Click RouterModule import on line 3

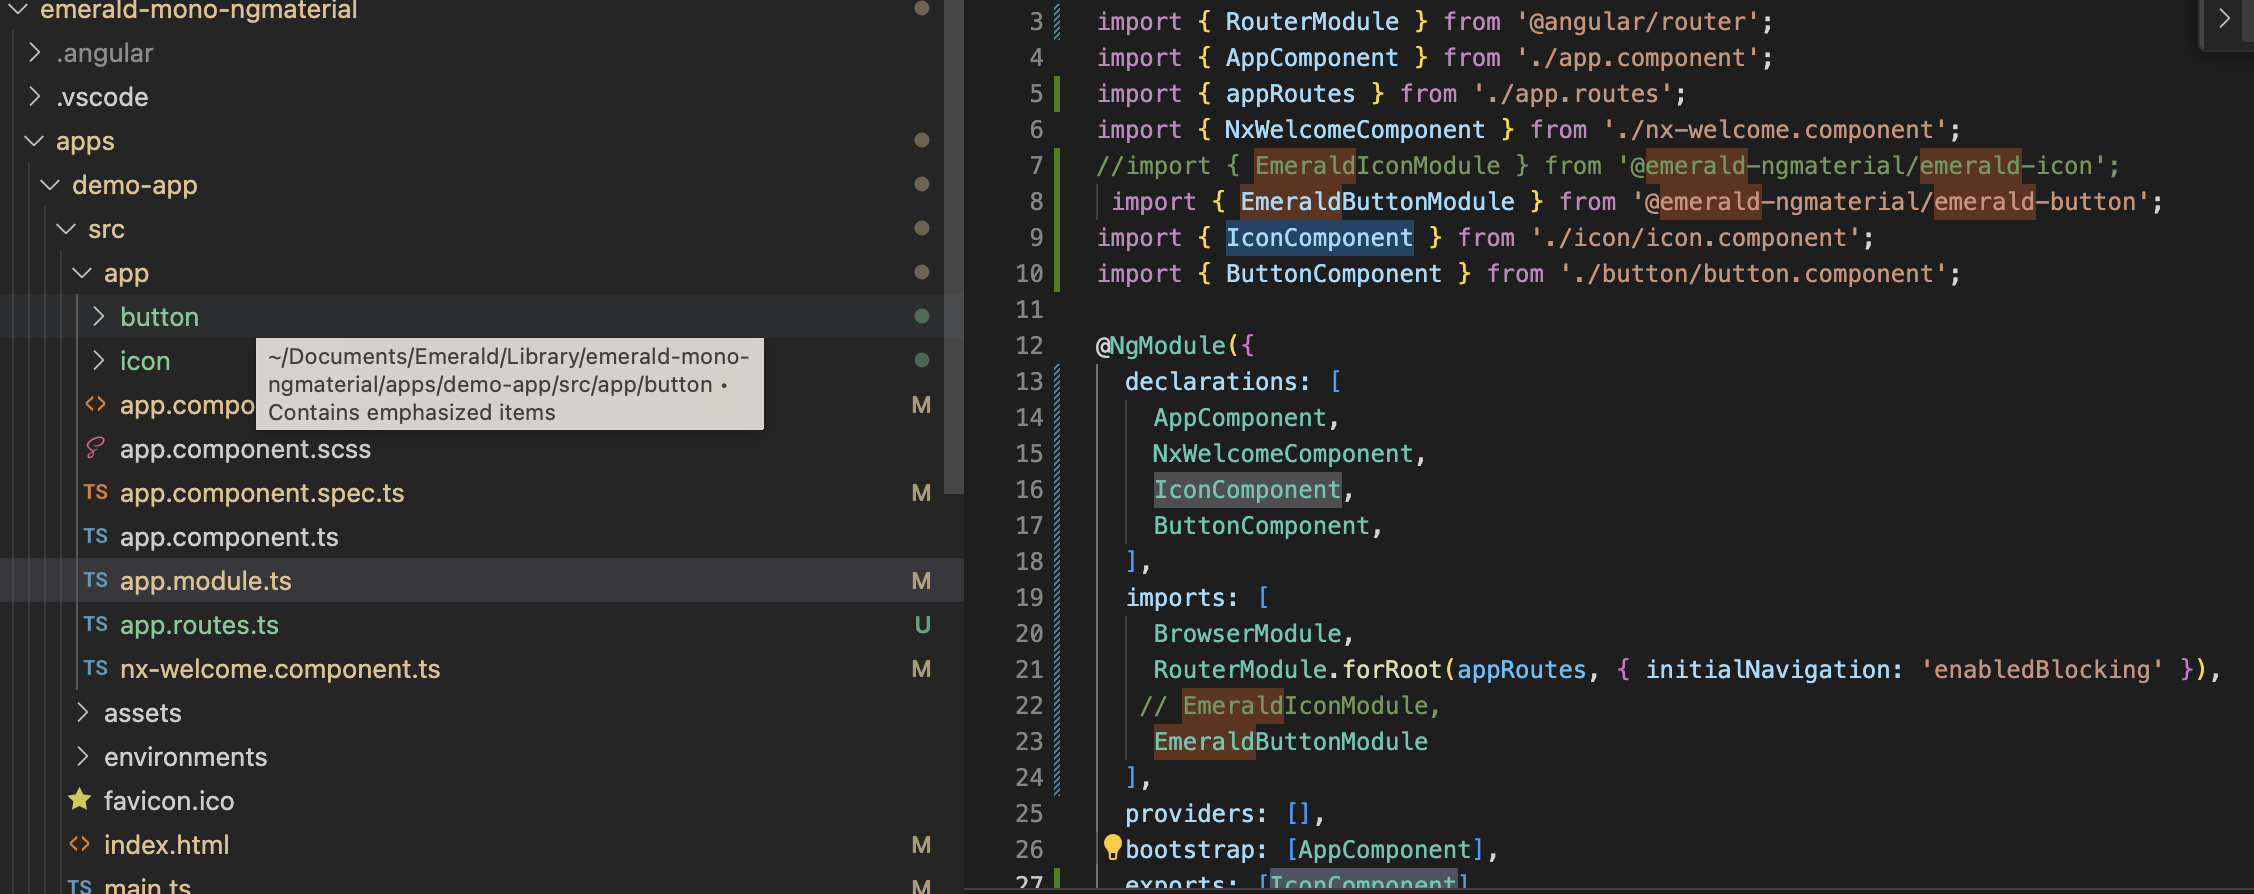1312,22
